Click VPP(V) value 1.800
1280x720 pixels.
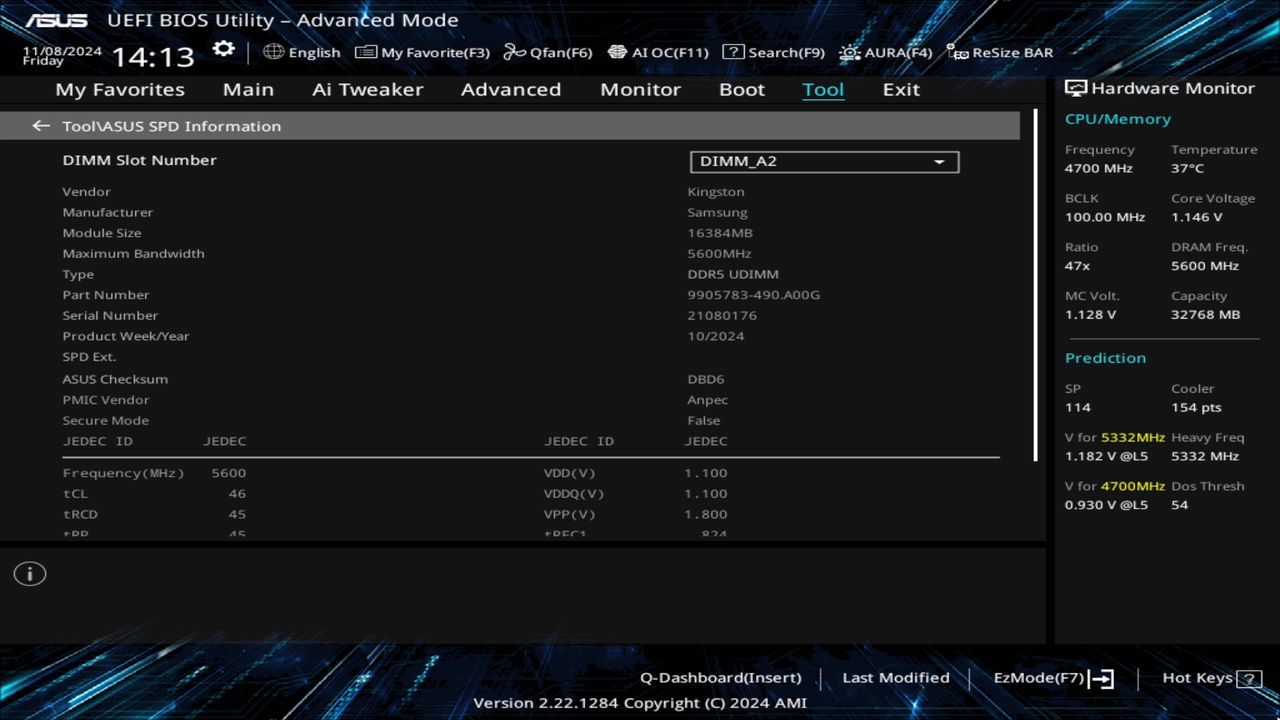(706, 514)
